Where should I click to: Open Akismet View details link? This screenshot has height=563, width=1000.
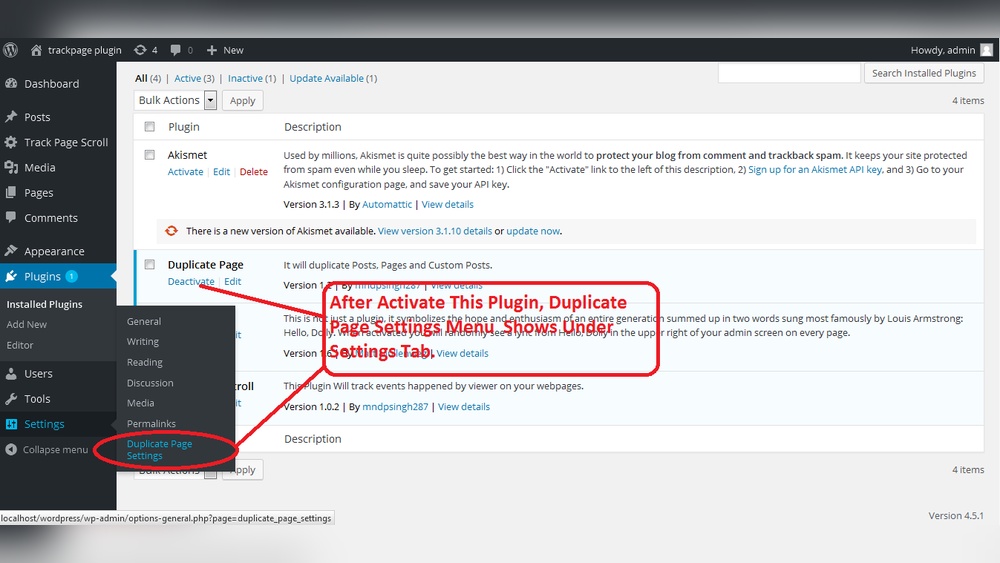[x=448, y=204]
